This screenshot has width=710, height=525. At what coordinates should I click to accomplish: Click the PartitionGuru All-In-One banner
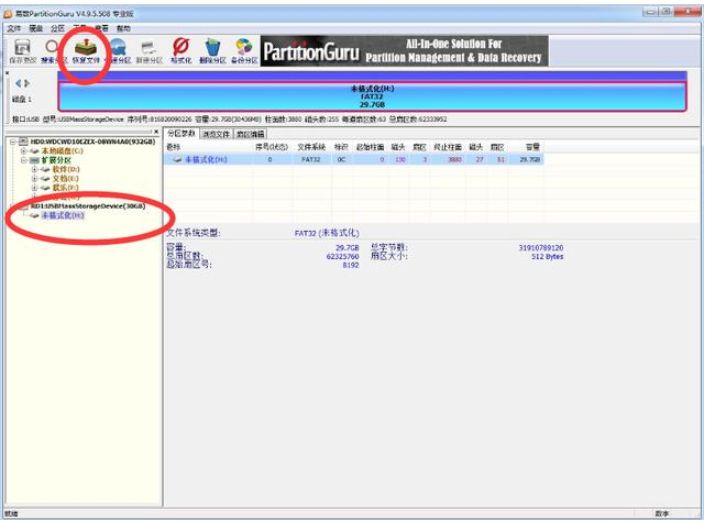click(404, 51)
